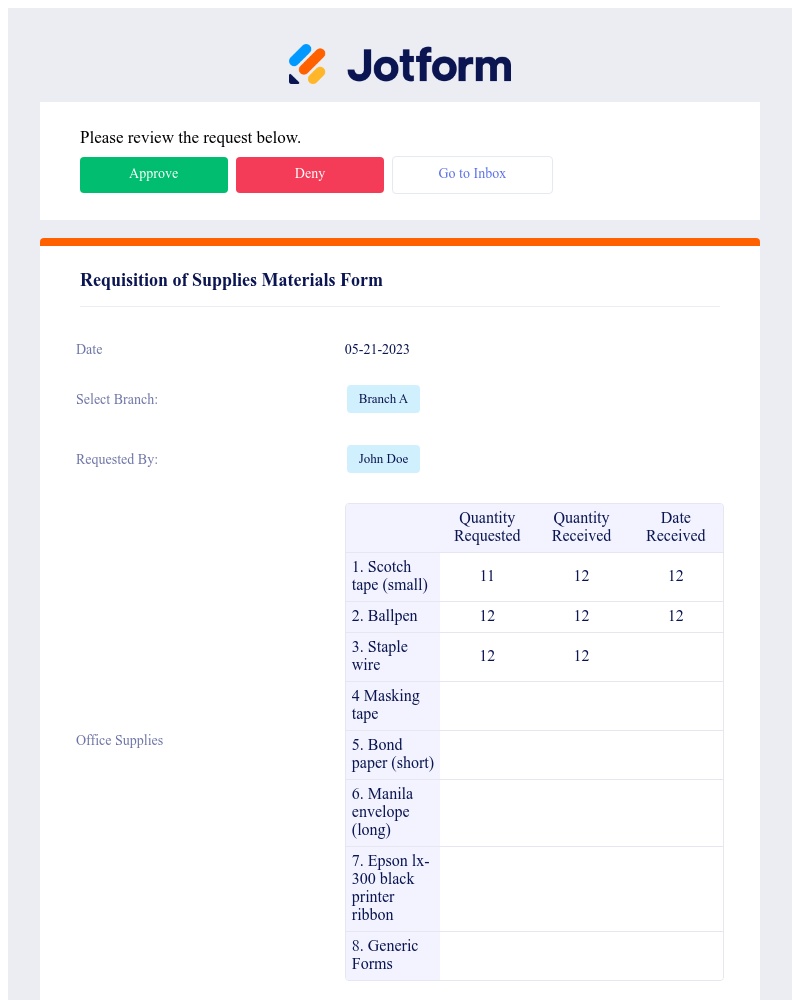The width and height of the screenshot is (800, 1000).
Task: Click the form title Requisition of Supplies
Action: 231,280
